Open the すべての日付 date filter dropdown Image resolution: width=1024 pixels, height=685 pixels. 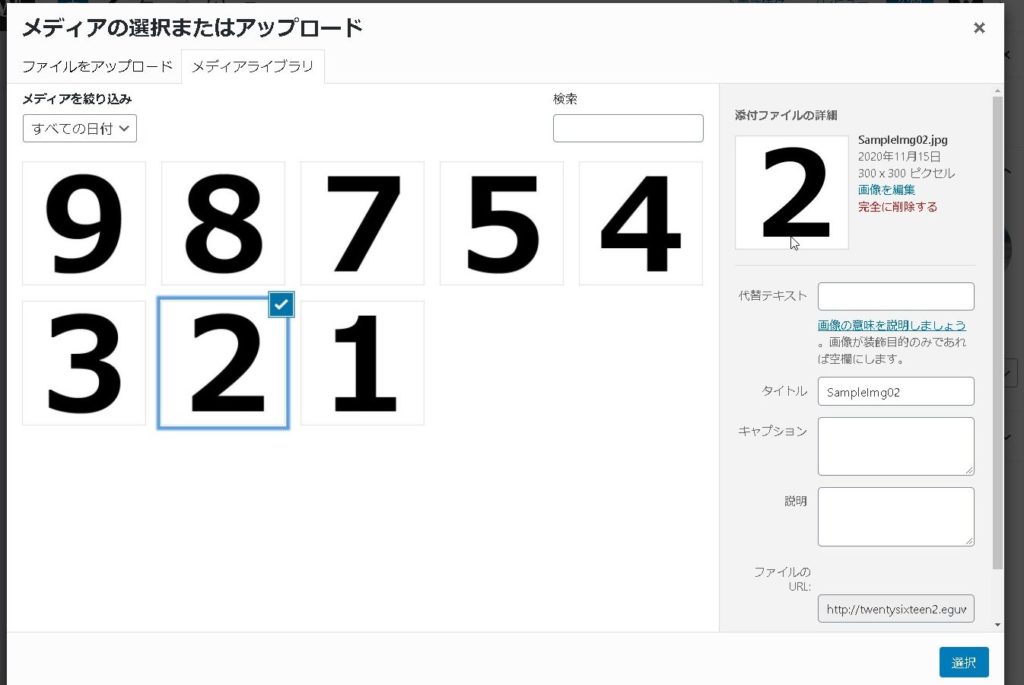coord(80,129)
